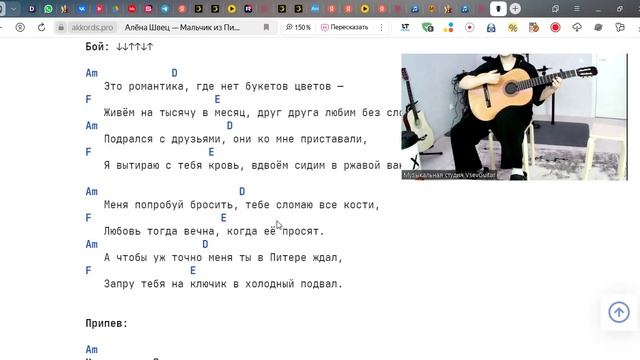Click the brown animal extension icon
Viewport: 640px width, 360px height.
tap(534, 27)
